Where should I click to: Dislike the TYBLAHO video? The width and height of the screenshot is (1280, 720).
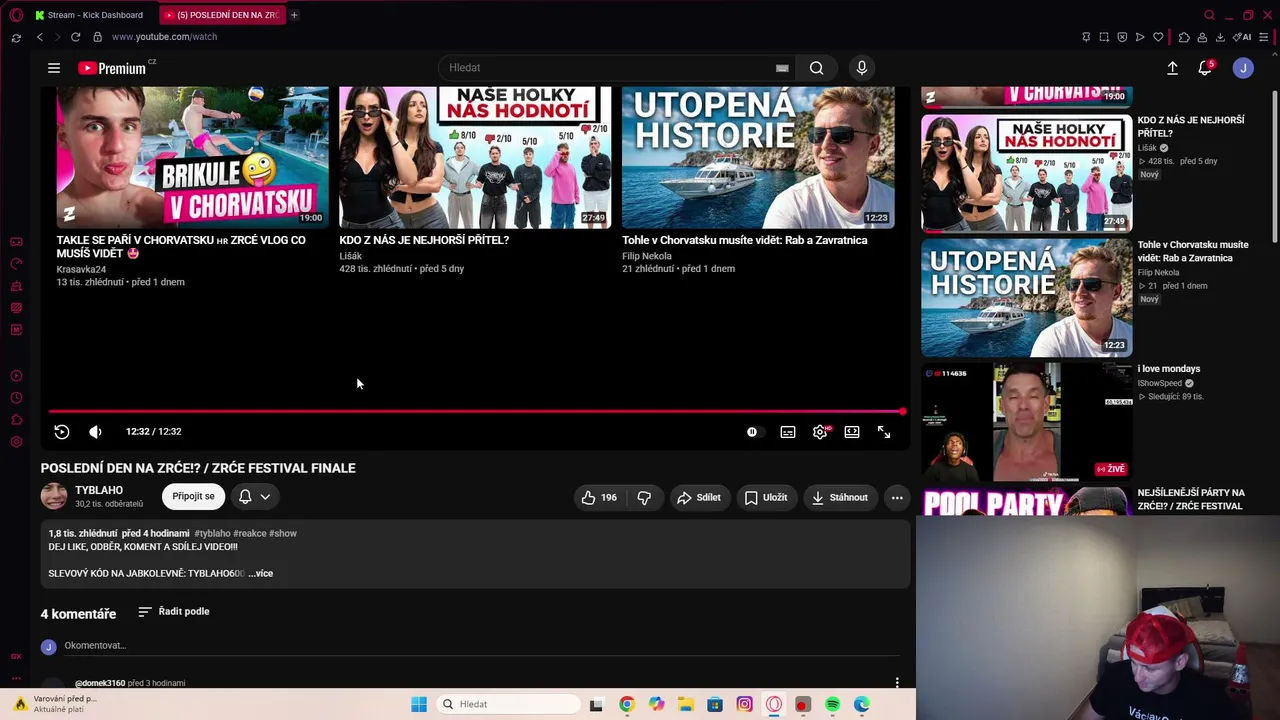[644, 497]
